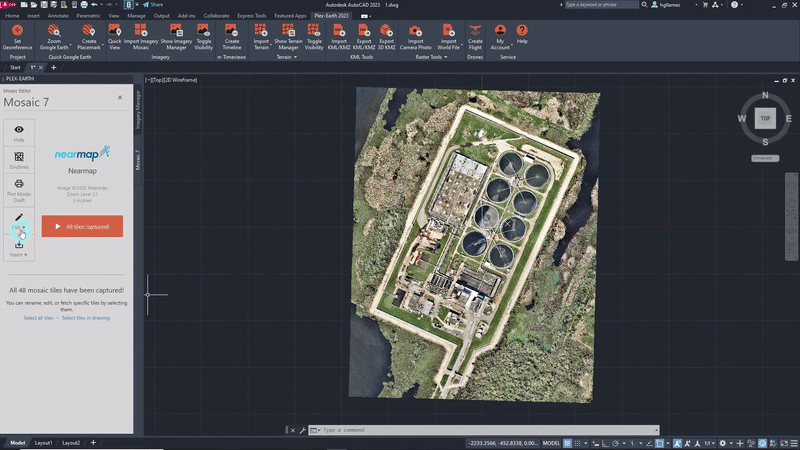Click status bar customization menu icon
800x450 pixels.
[x=793, y=443]
